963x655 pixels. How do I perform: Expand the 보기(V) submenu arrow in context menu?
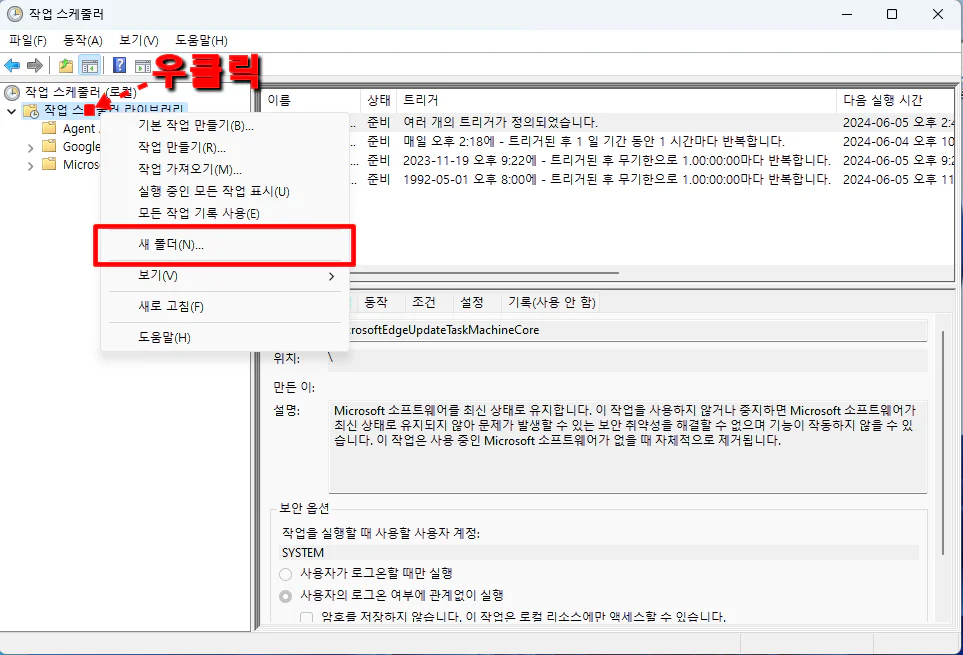[x=331, y=276]
